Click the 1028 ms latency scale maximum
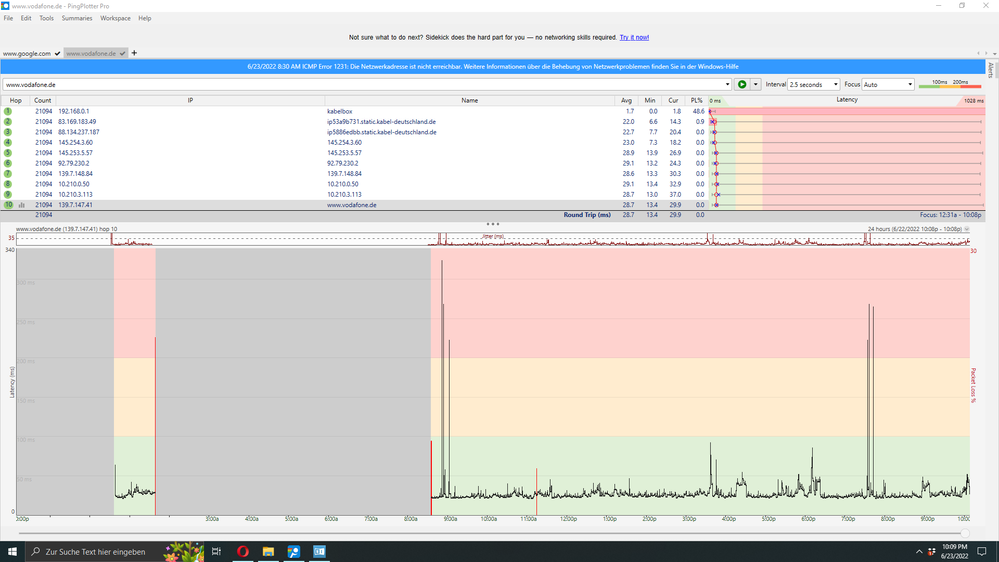This screenshot has width=999, height=562. (x=974, y=101)
